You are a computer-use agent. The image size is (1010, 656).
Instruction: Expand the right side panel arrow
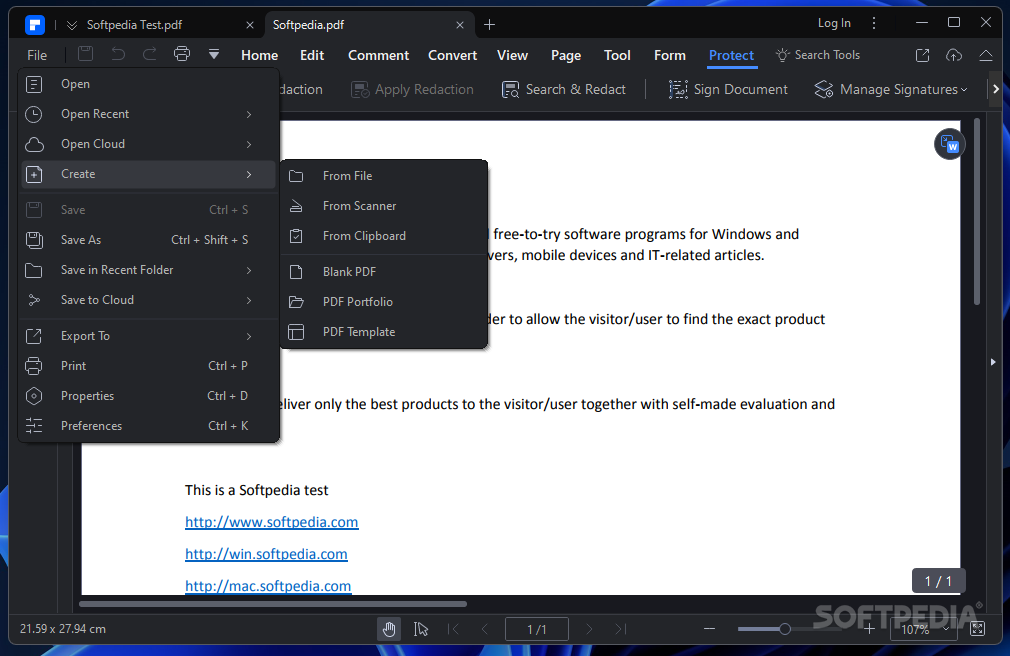(x=993, y=362)
